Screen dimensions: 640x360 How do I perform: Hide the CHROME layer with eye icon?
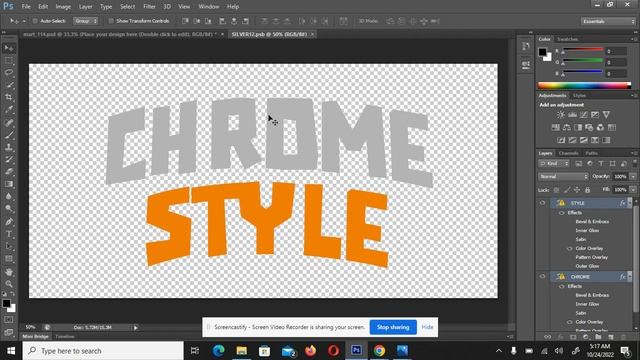tap(542, 276)
